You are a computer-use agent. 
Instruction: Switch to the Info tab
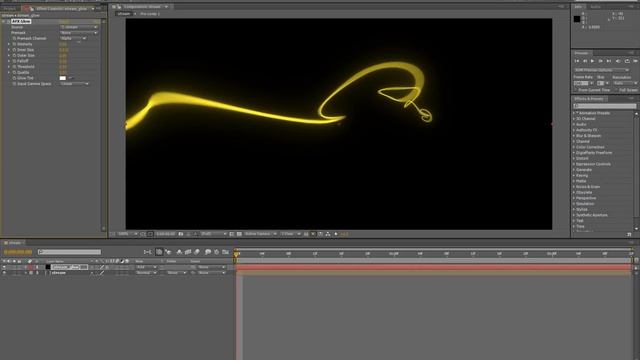point(578,7)
